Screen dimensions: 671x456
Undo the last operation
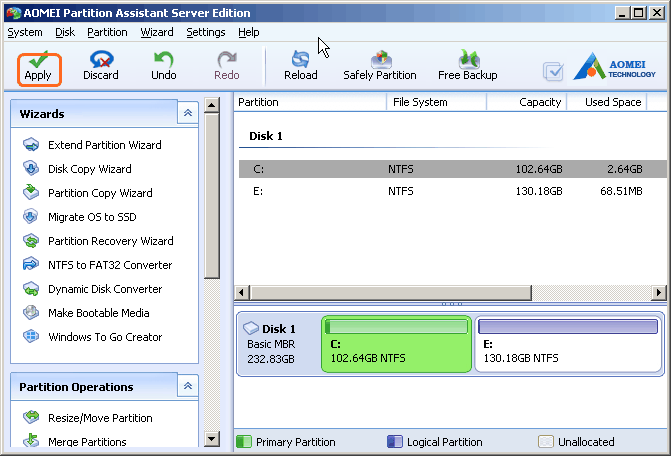(163, 67)
